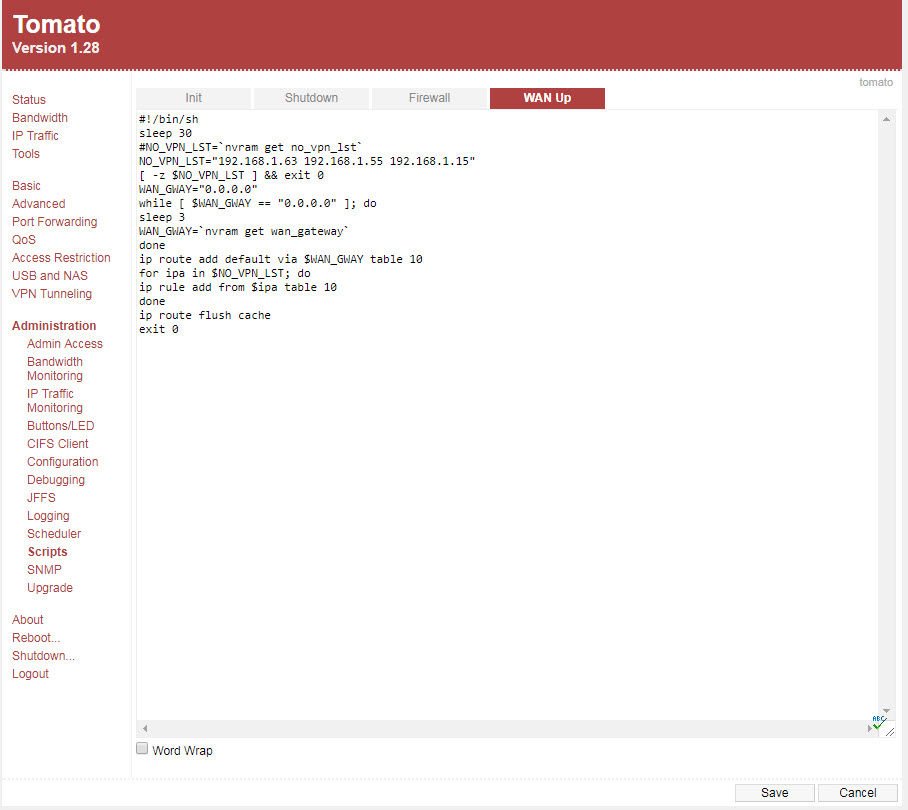Go to the QoS page
Image resolution: width=908 pixels, height=810 pixels.
[24, 240]
